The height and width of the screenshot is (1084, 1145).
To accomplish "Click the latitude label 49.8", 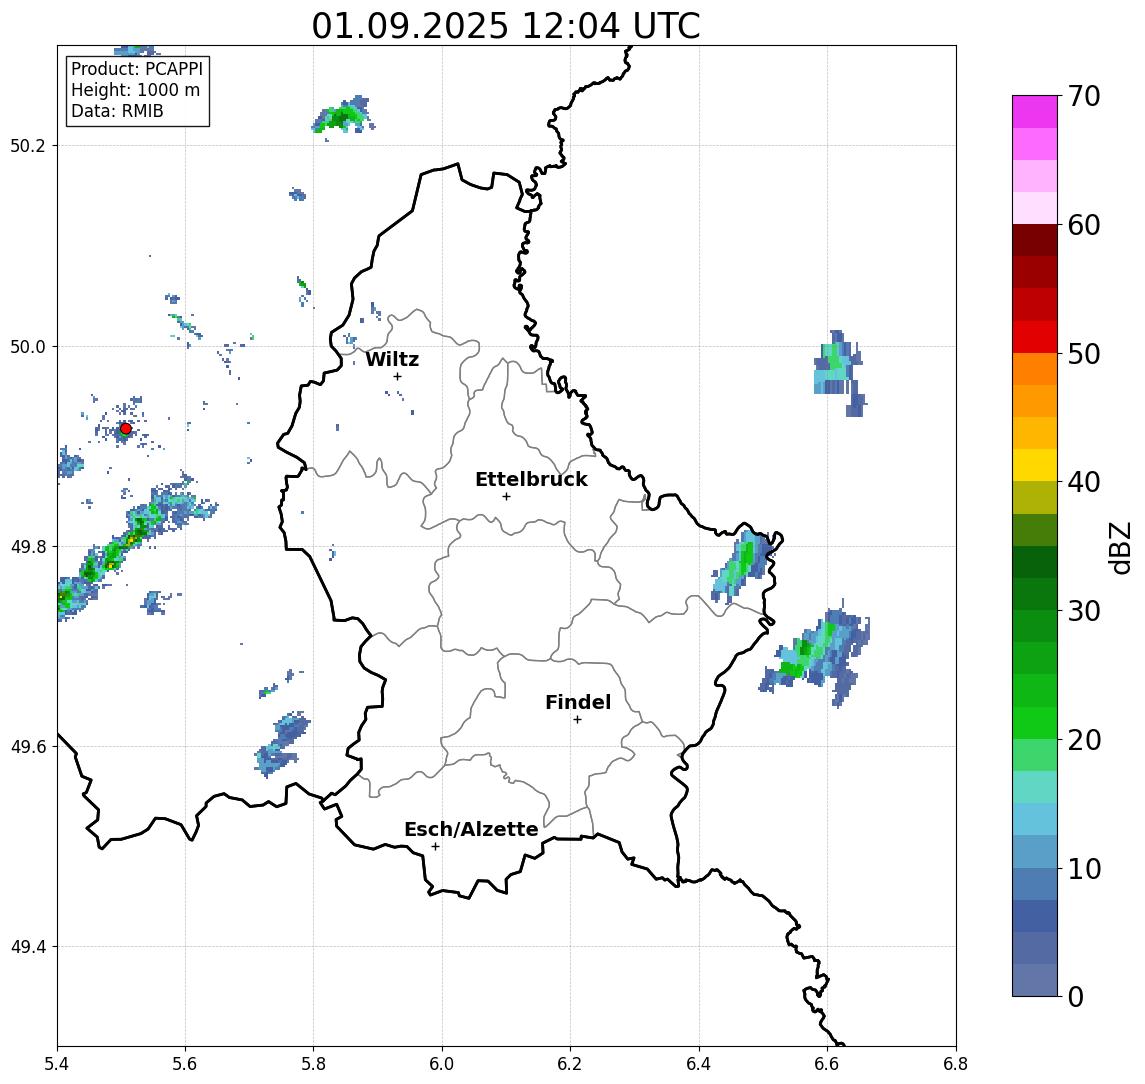I will point(28,547).
